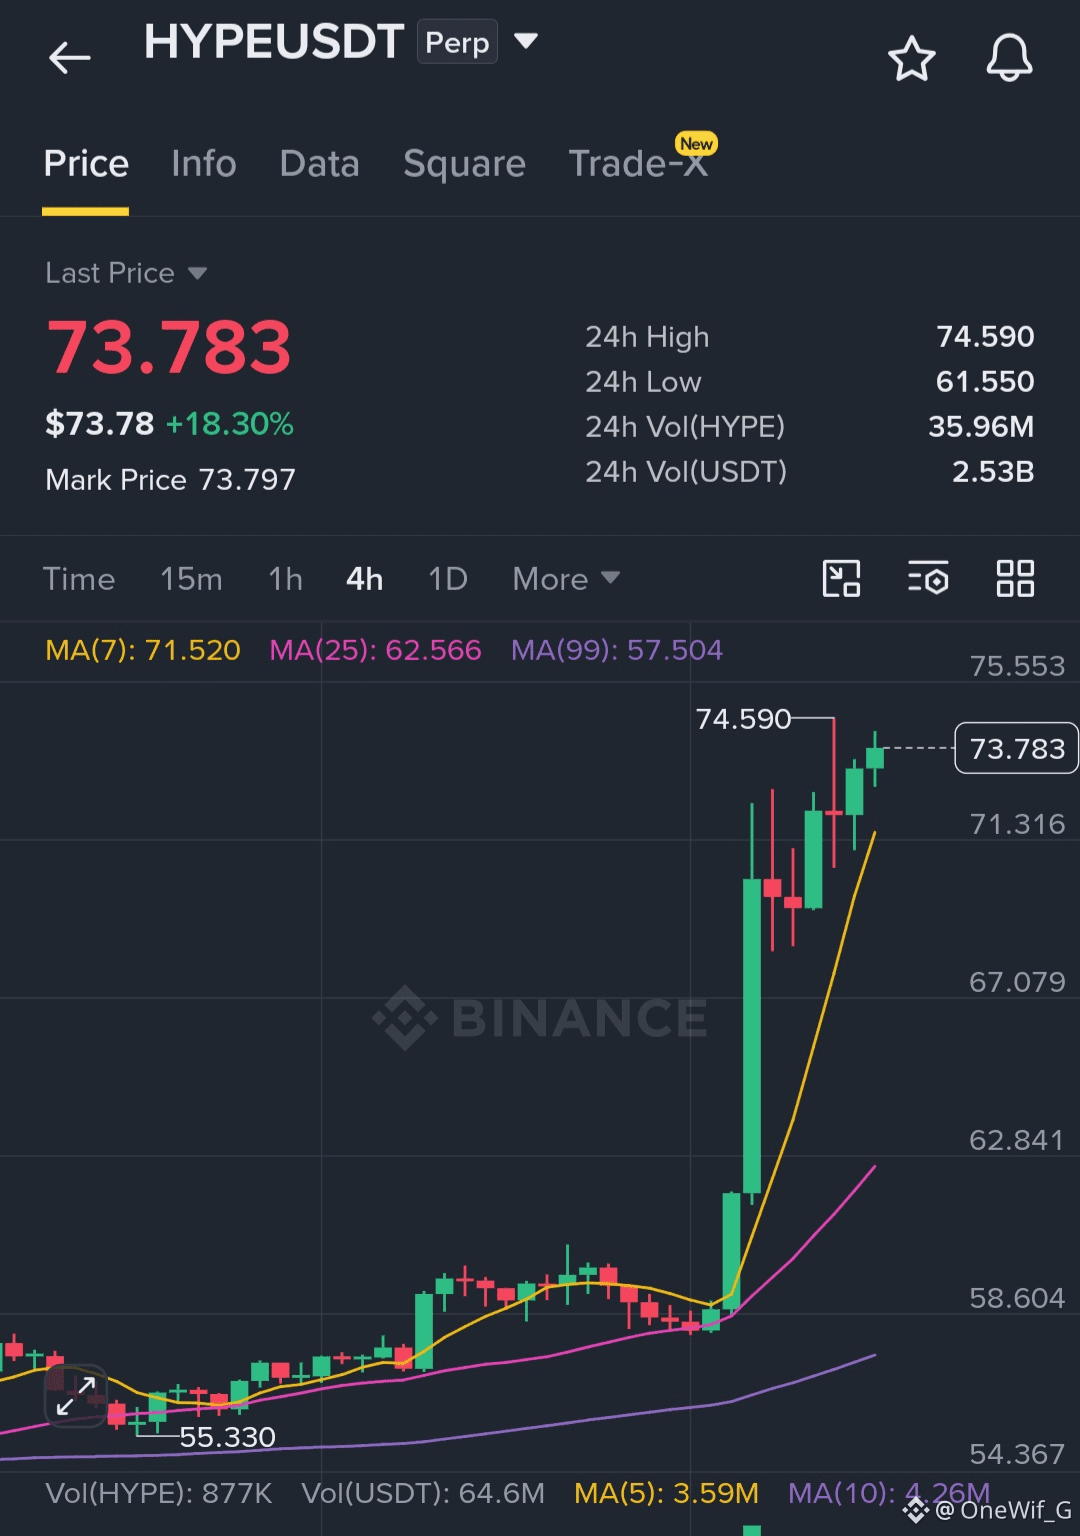Tap the 24h High value 74.590
The width and height of the screenshot is (1080, 1536).
tap(985, 337)
